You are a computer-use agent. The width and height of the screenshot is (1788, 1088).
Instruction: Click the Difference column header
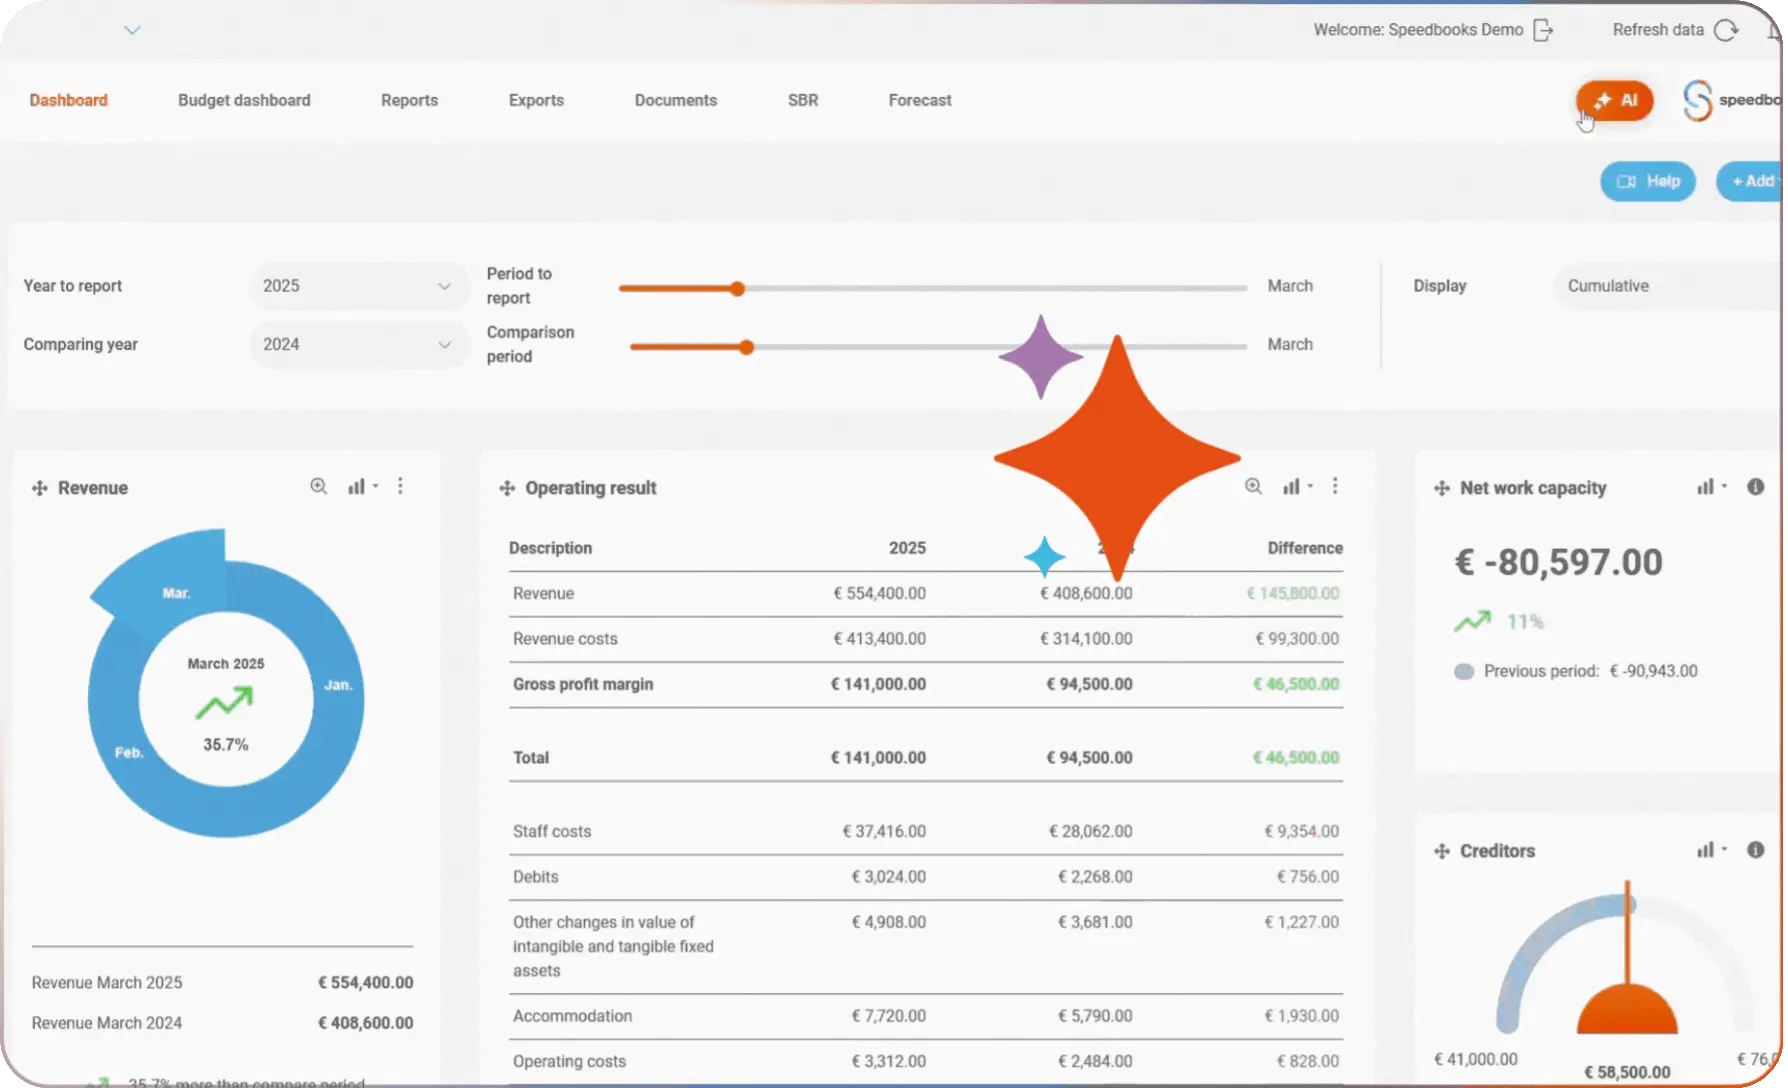[x=1305, y=548]
